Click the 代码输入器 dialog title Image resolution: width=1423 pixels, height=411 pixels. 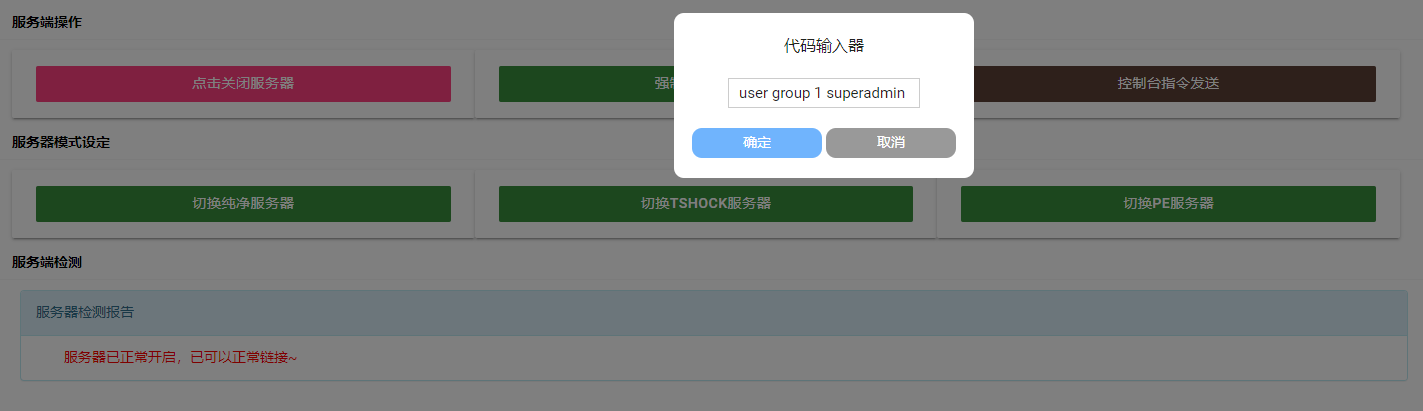(x=823, y=46)
